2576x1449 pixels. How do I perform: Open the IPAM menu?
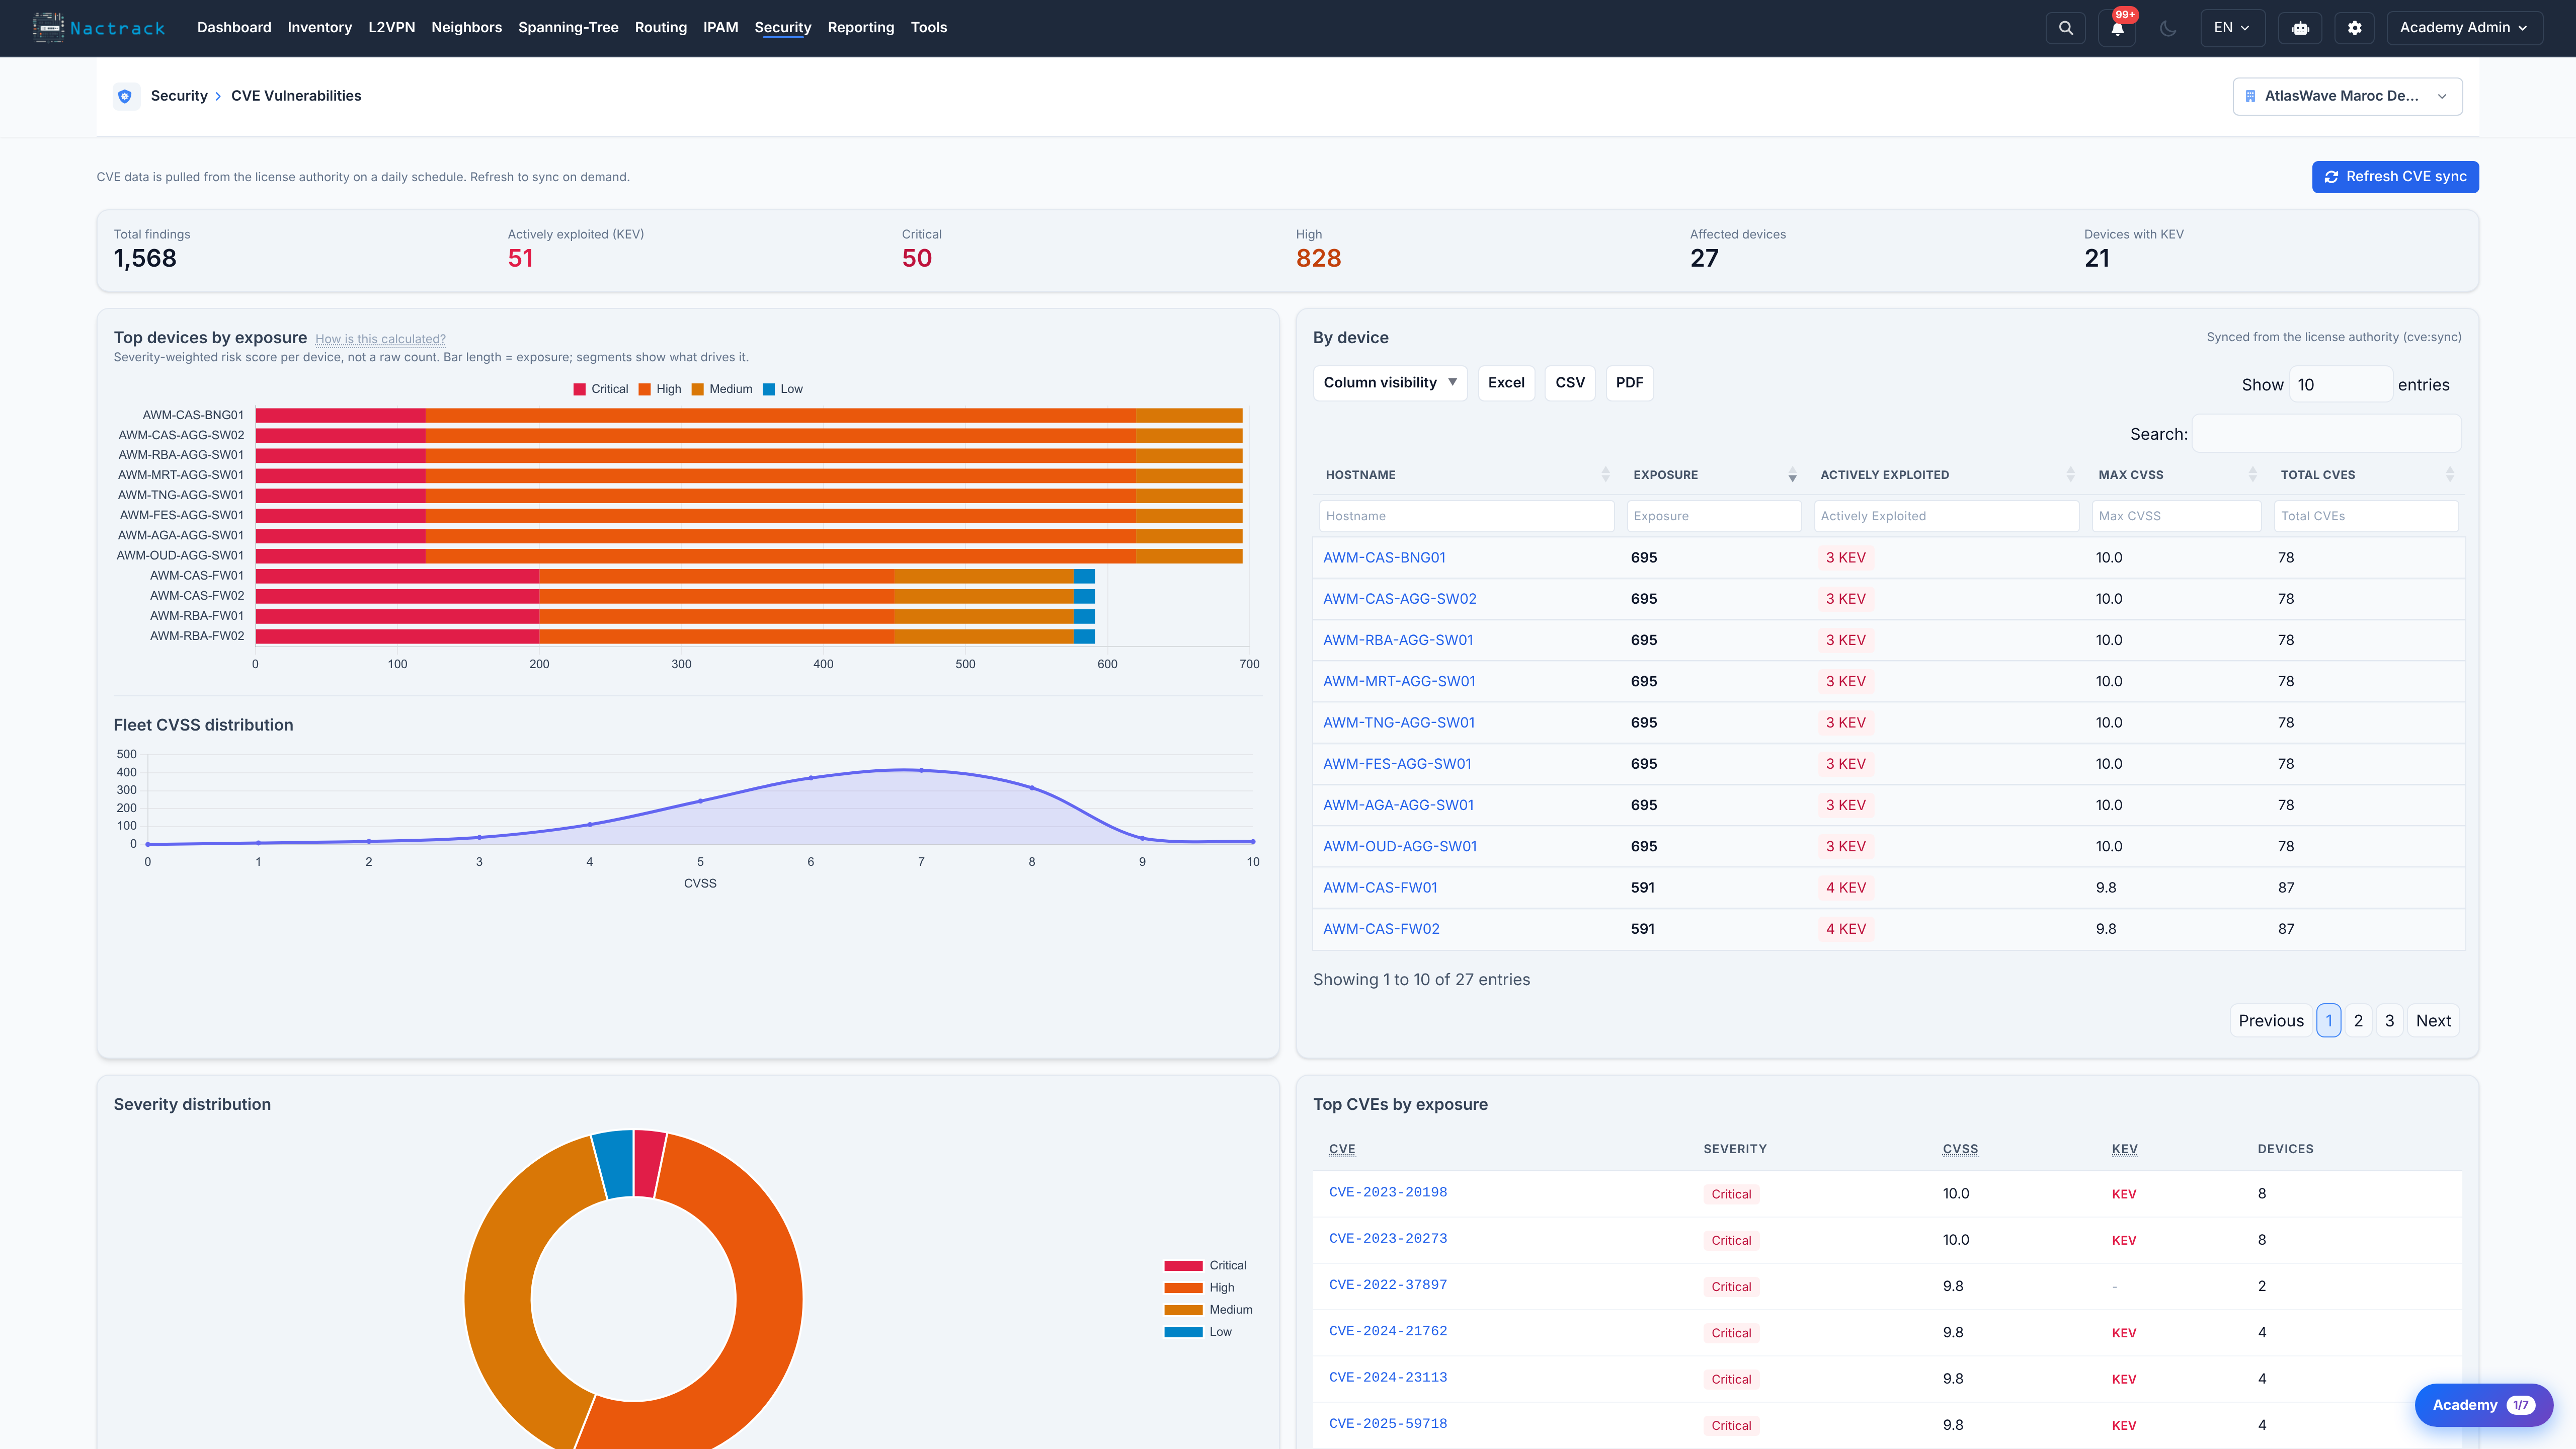coord(720,28)
